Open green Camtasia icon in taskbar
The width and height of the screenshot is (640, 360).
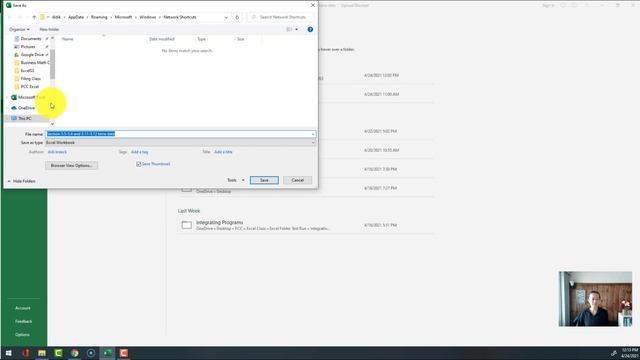click(58, 353)
